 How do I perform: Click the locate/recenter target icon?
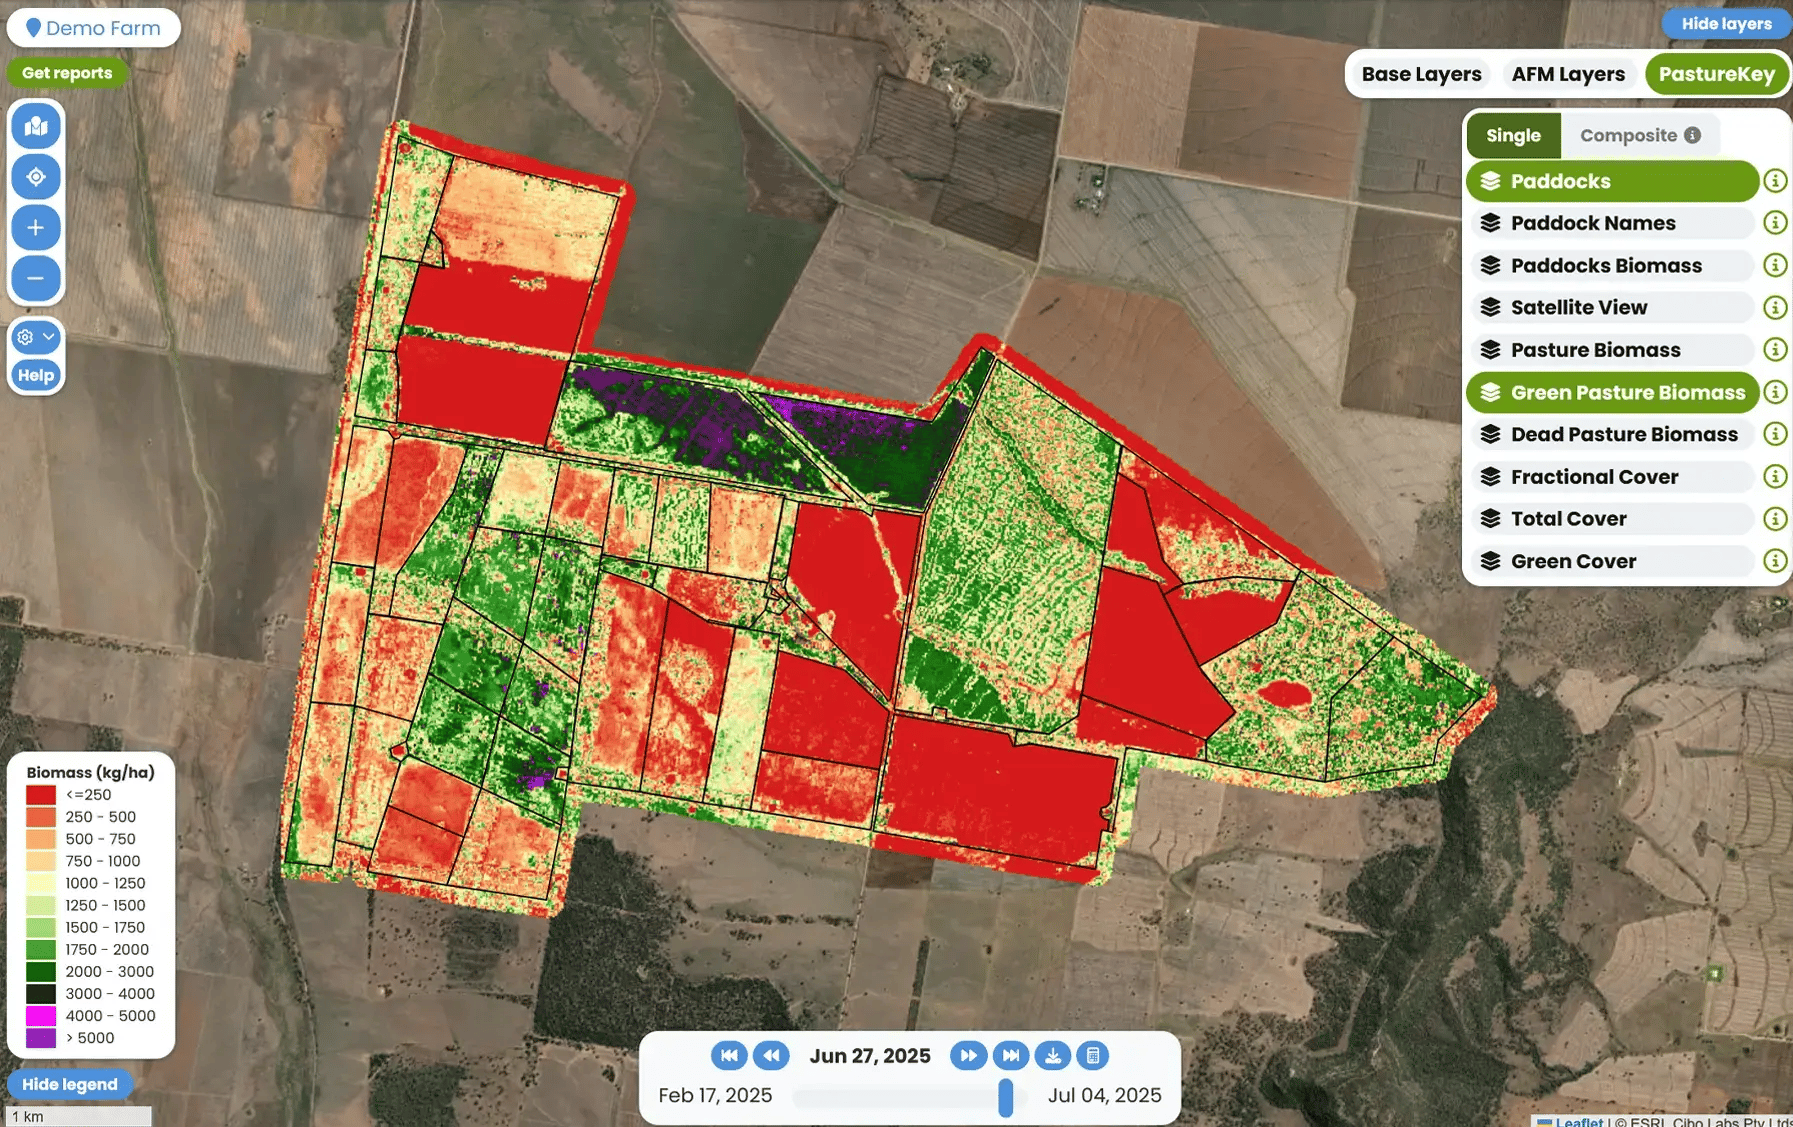pos(36,177)
